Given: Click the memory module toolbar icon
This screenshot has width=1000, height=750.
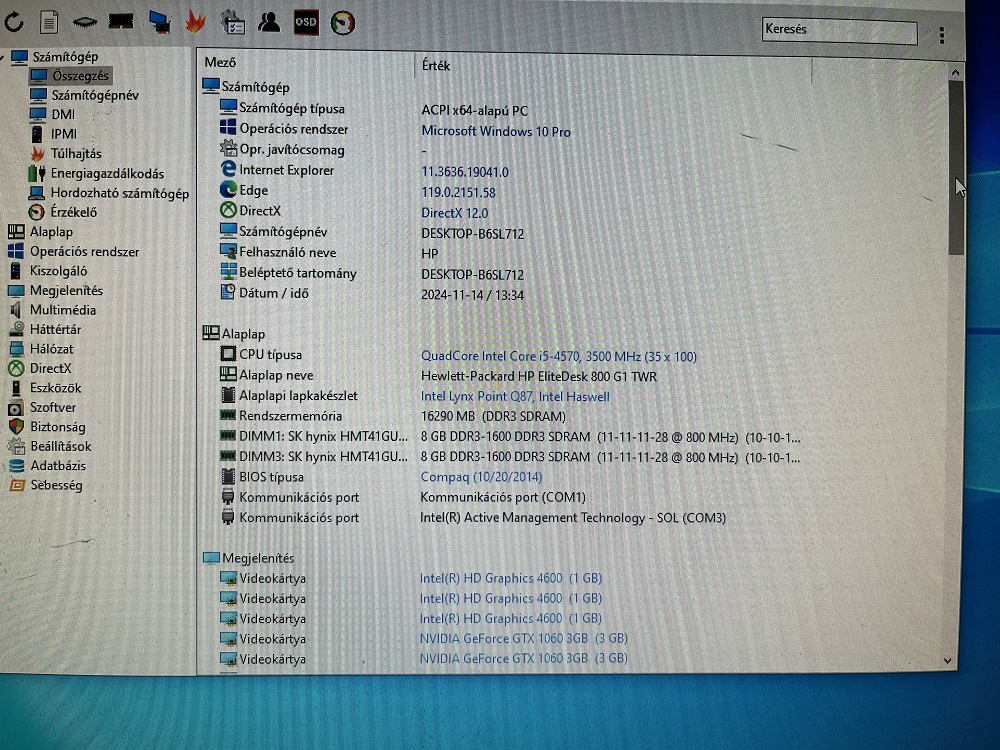Looking at the screenshot, I should click(x=121, y=22).
